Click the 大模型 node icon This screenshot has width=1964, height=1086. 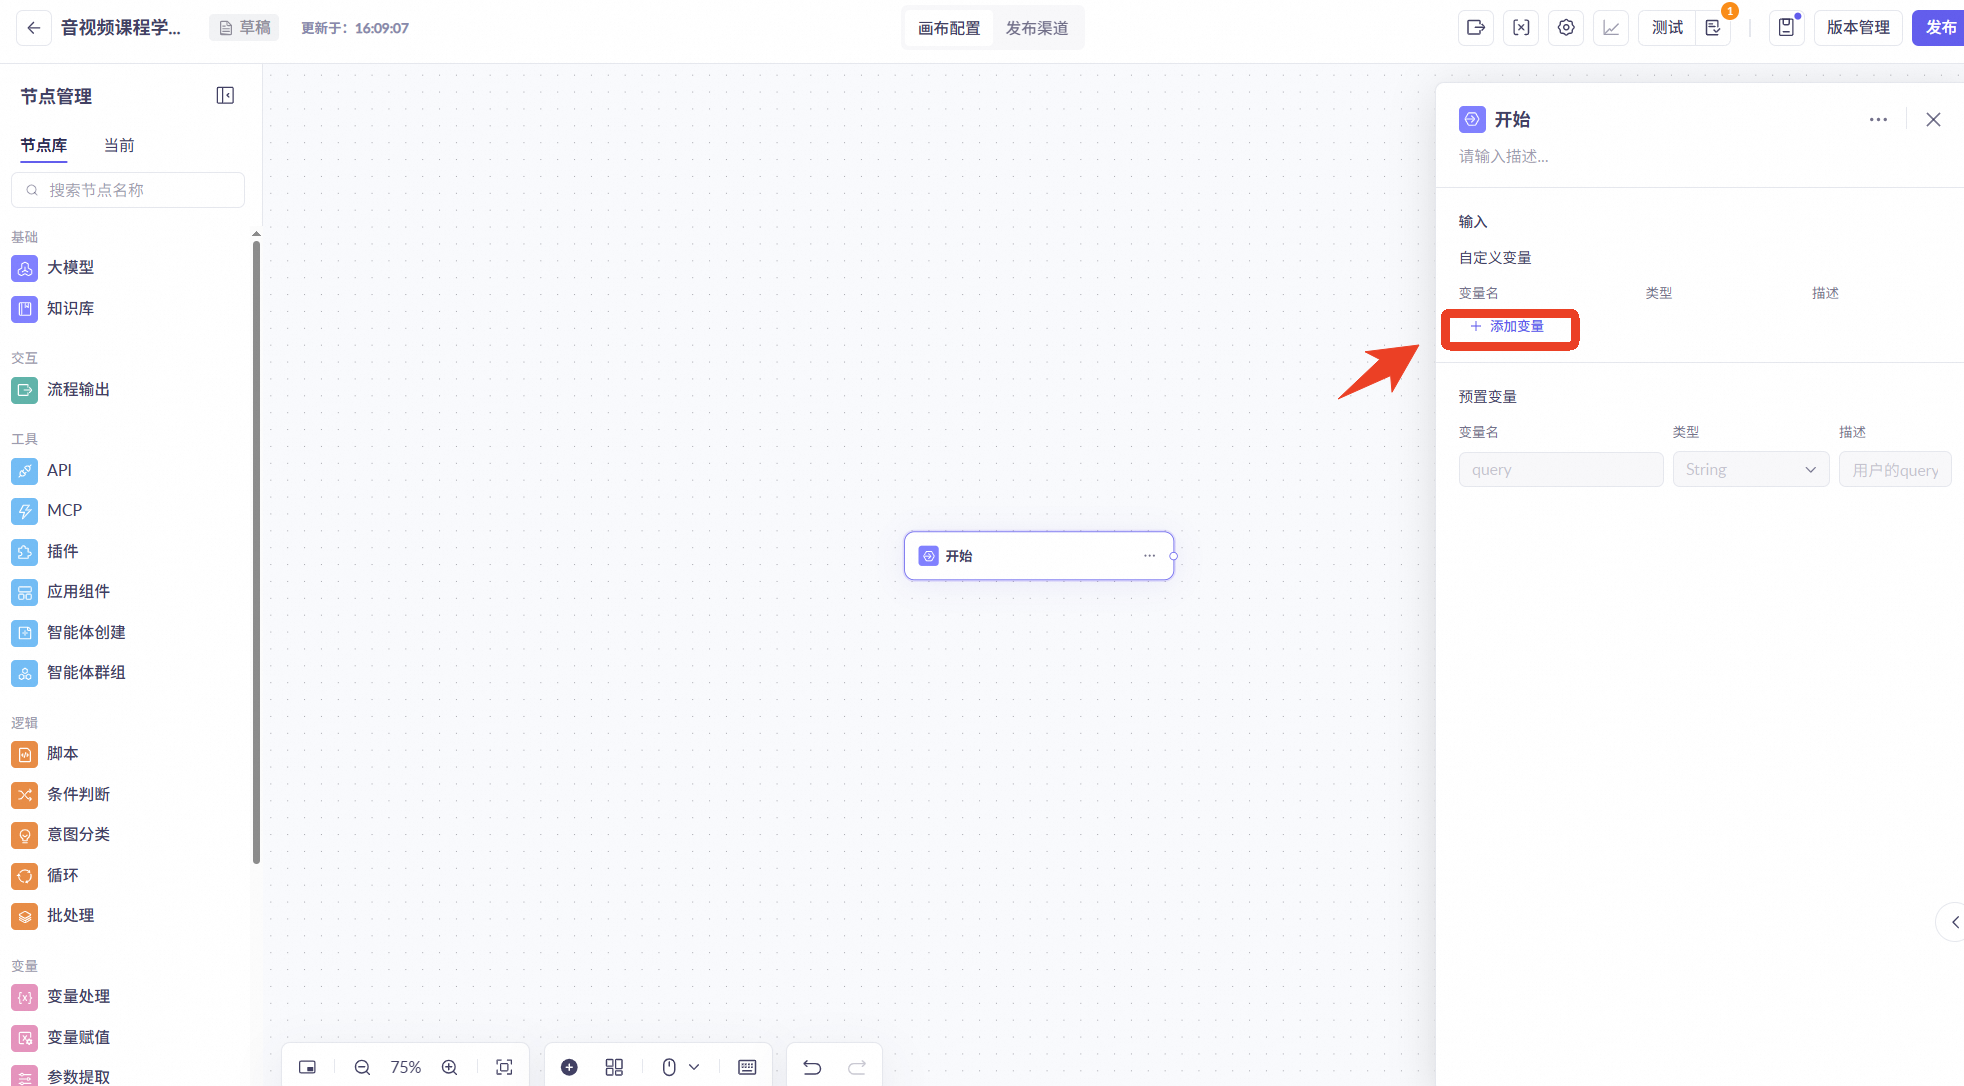[x=25, y=268]
